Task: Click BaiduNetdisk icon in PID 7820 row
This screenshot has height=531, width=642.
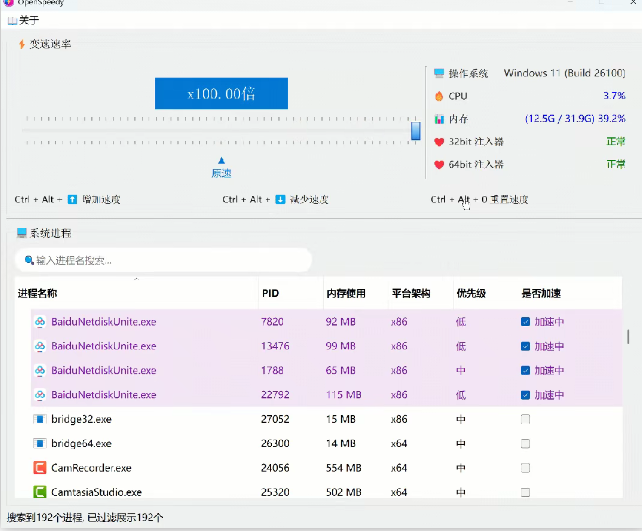Action: coord(40,322)
